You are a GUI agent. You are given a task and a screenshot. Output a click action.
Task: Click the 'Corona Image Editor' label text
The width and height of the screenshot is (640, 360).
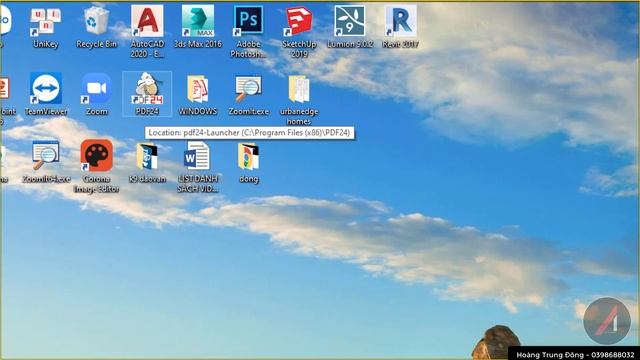click(x=96, y=184)
